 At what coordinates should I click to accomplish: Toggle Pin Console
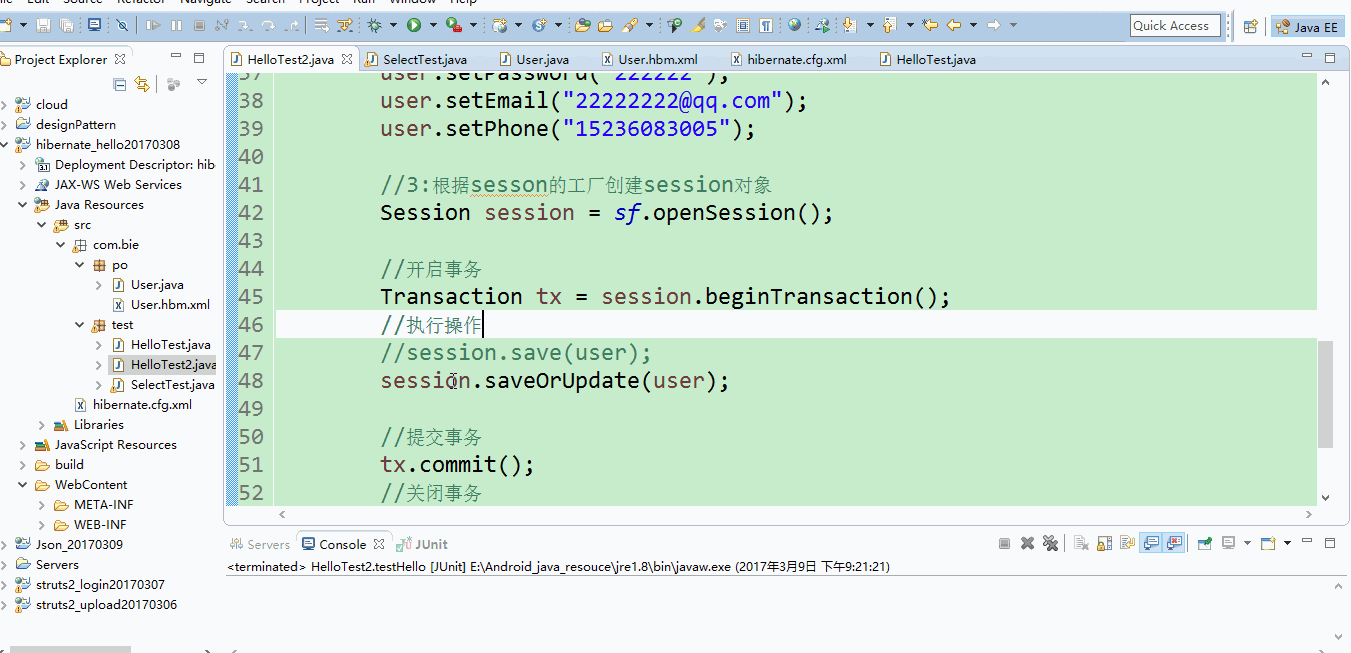click(1205, 543)
